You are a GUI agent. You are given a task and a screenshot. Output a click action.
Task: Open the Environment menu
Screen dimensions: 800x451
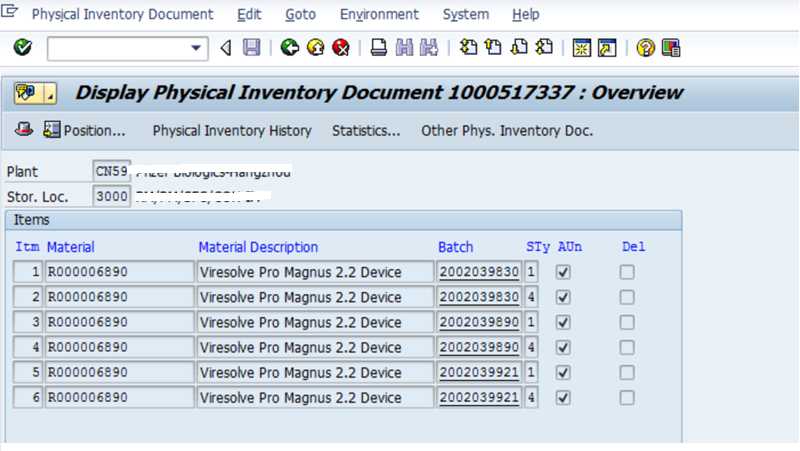click(x=379, y=14)
